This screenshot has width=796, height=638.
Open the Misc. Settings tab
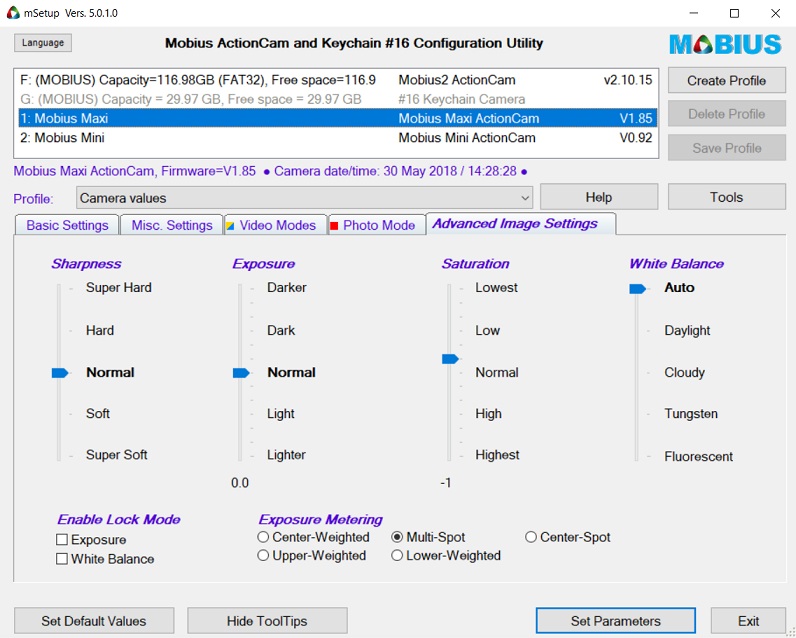(x=172, y=225)
